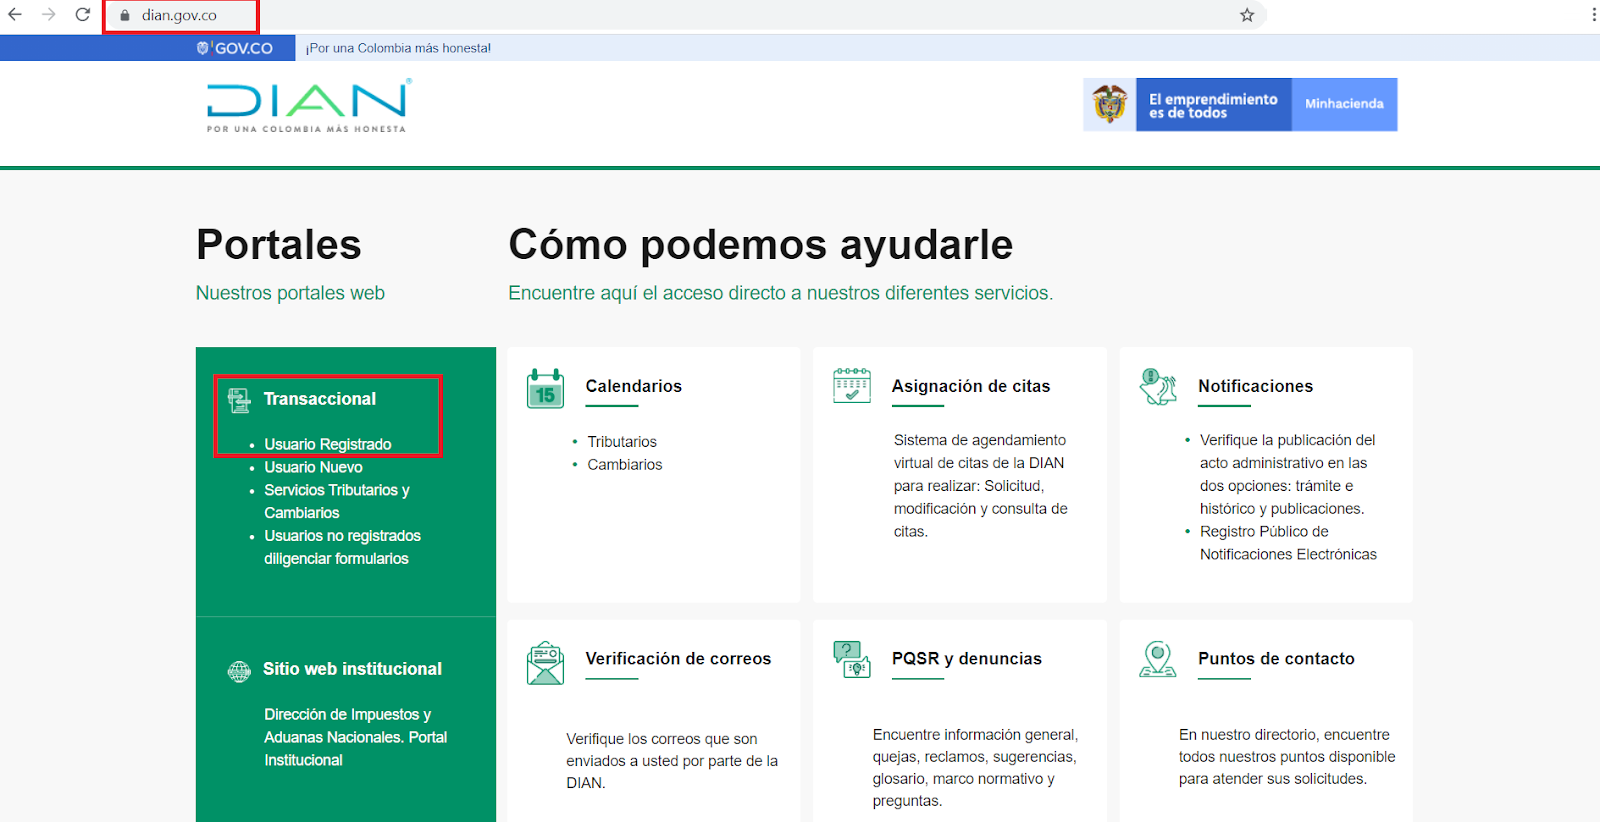
Task: Click the Calendarios calendar icon
Action: 545,388
